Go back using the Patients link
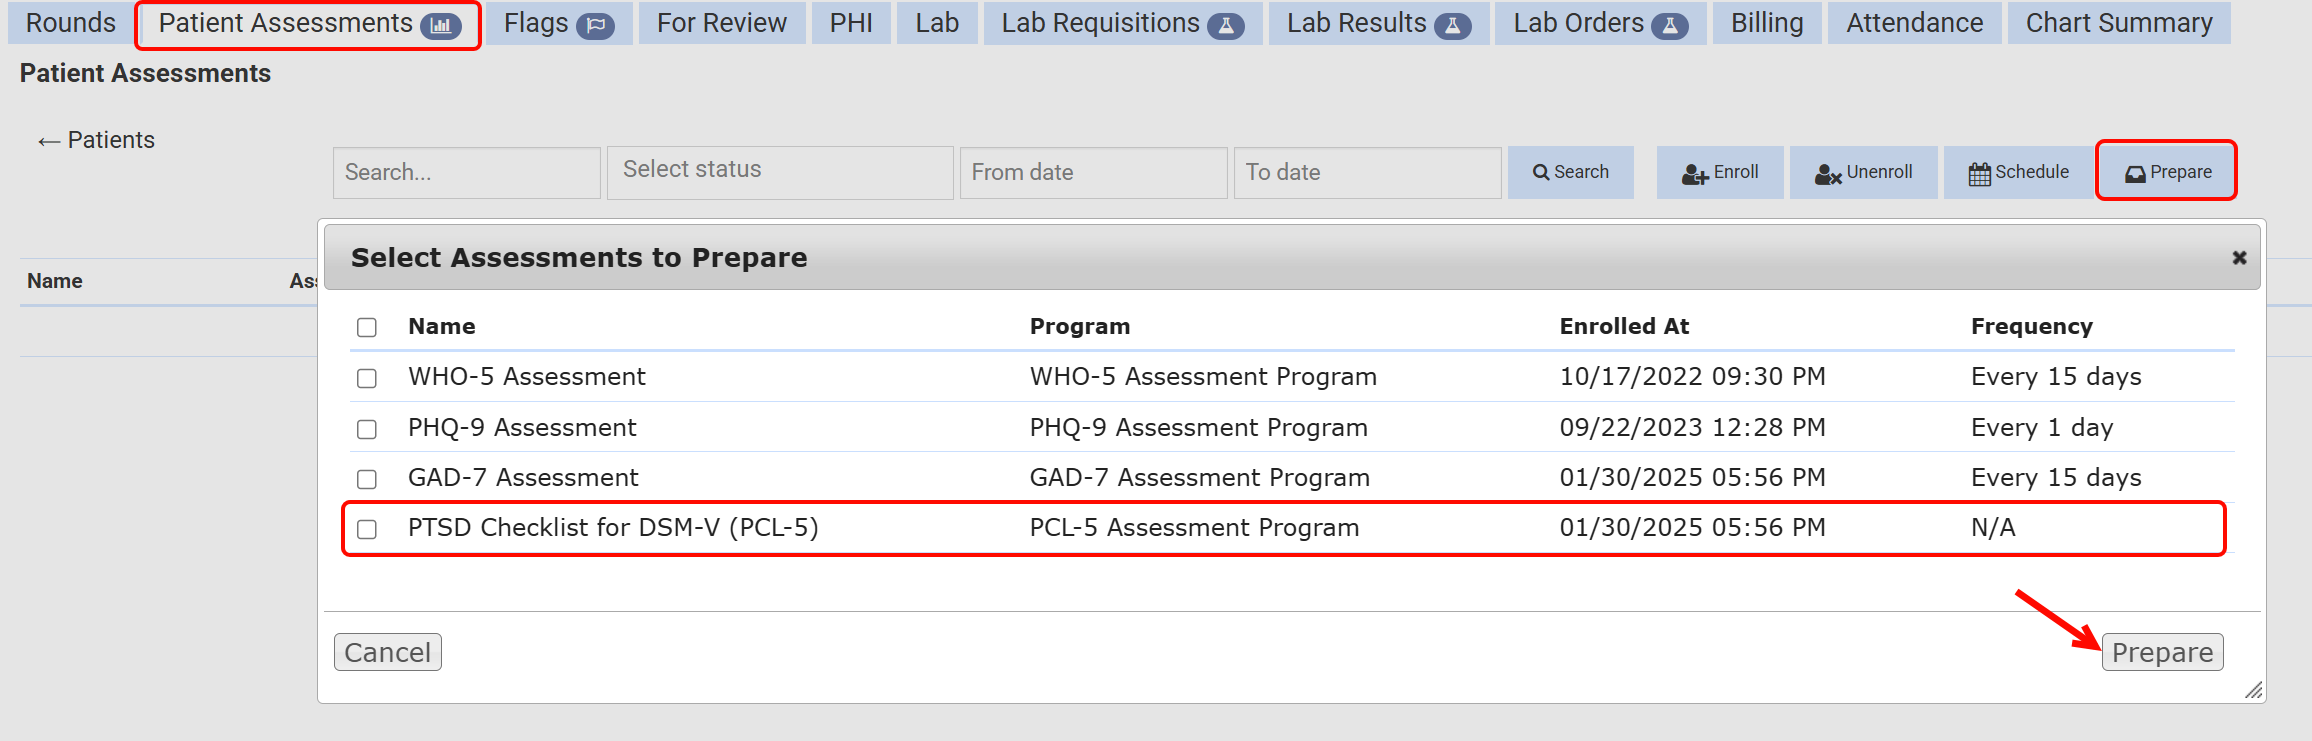Screen dimensions: 2312x741 tap(96, 140)
